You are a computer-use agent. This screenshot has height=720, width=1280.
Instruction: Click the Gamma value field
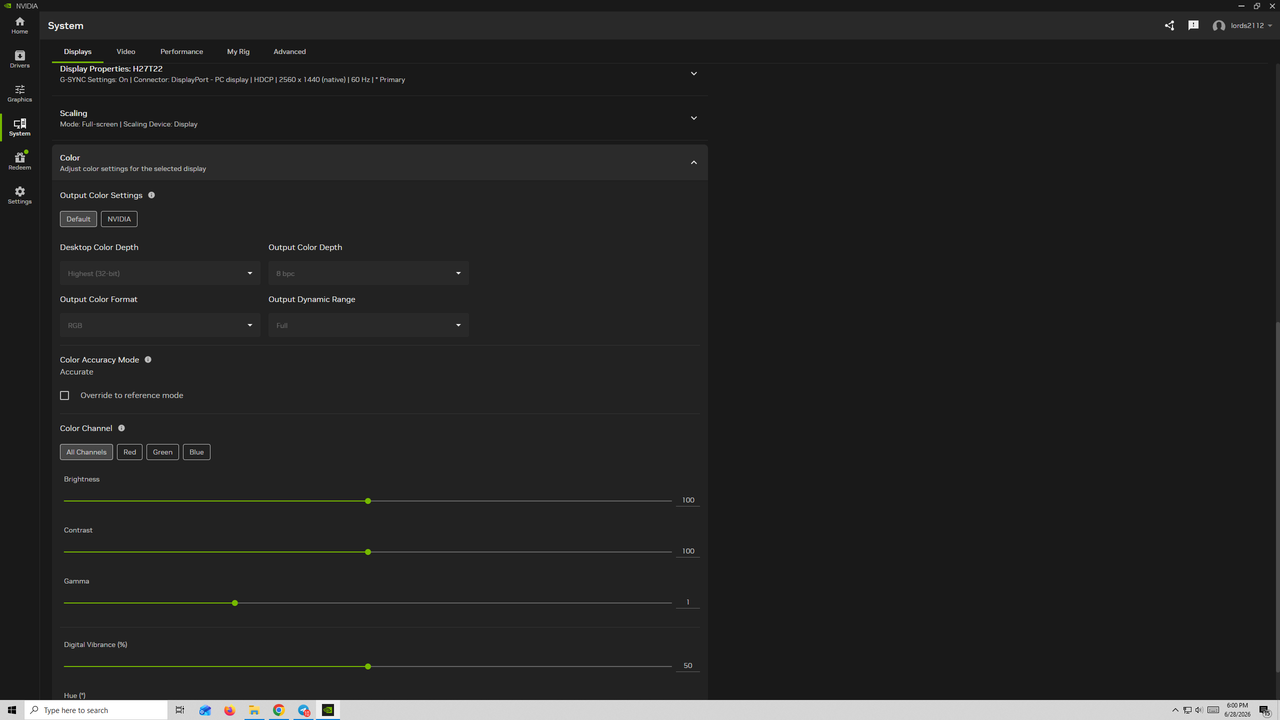pyautogui.click(x=688, y=602)
